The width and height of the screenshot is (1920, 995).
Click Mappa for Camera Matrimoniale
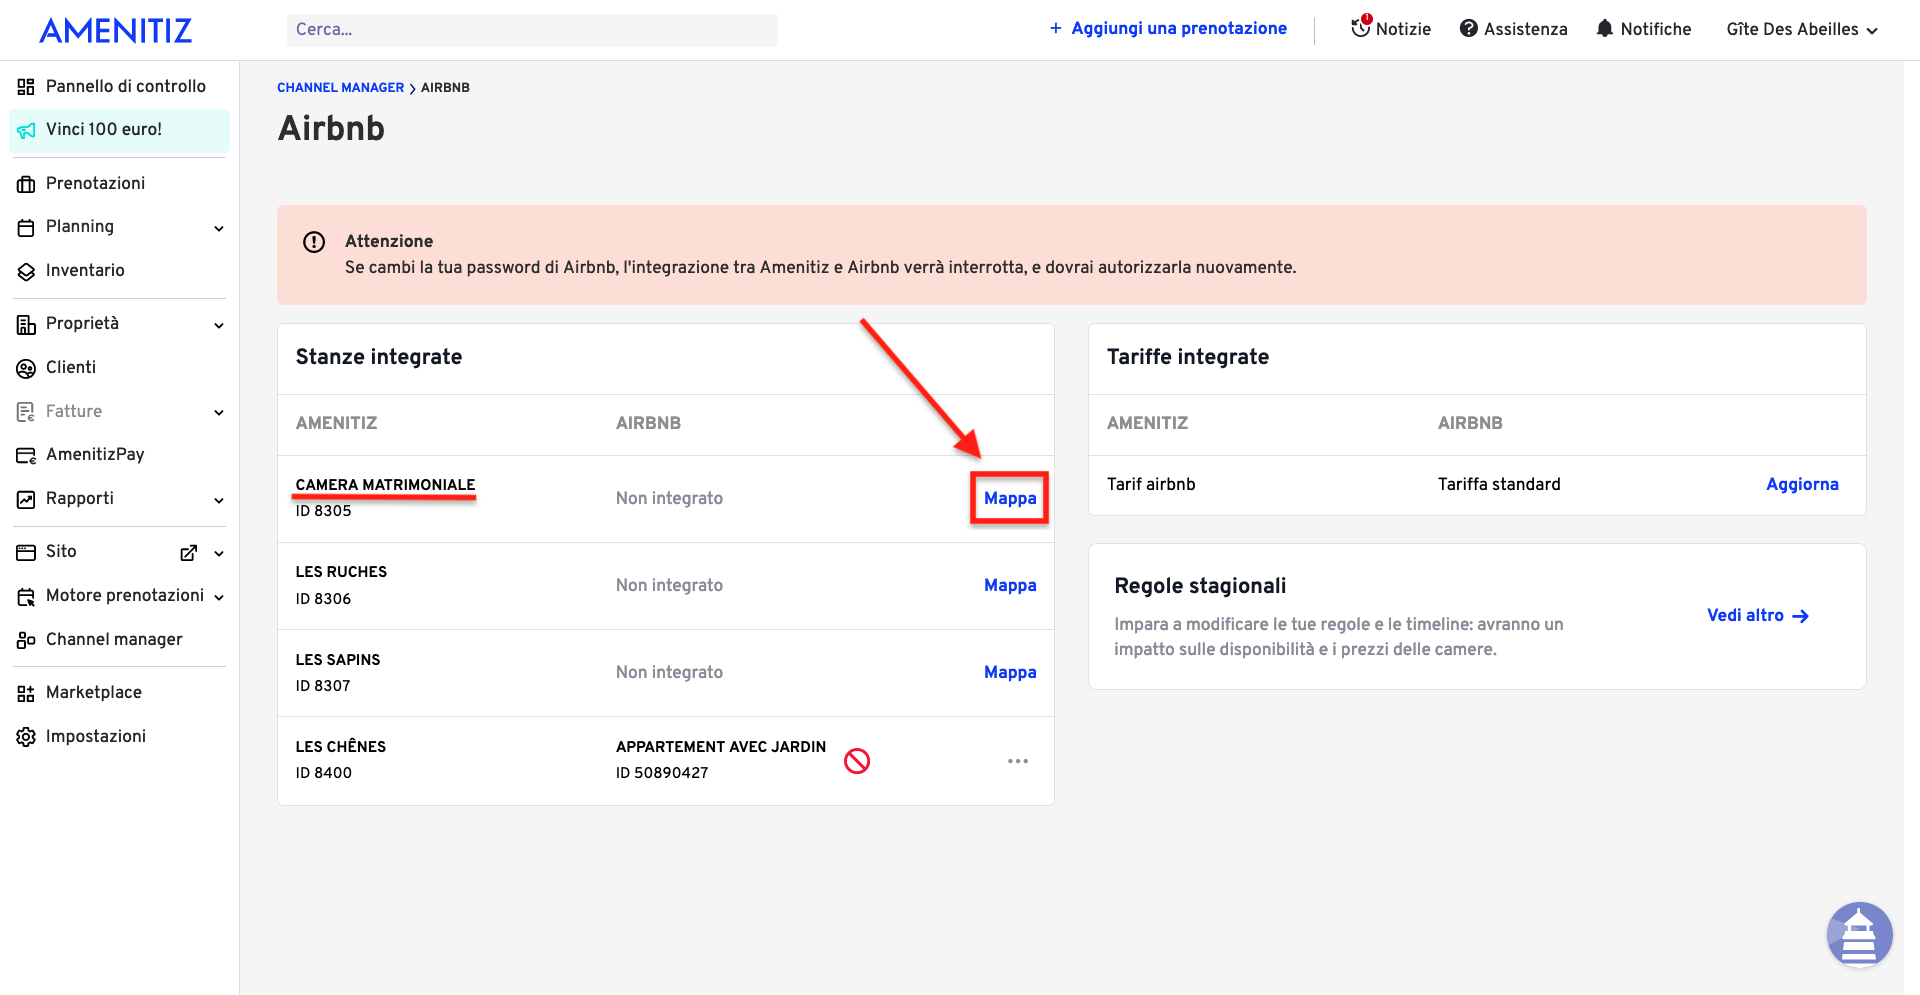coord(1010,498)
